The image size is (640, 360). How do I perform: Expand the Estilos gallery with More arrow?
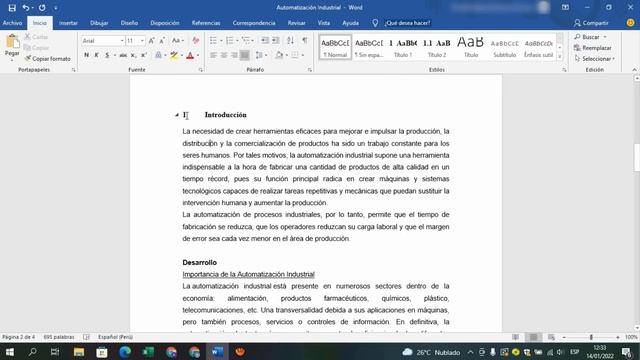pyautogui.click(x=560, y=57)
